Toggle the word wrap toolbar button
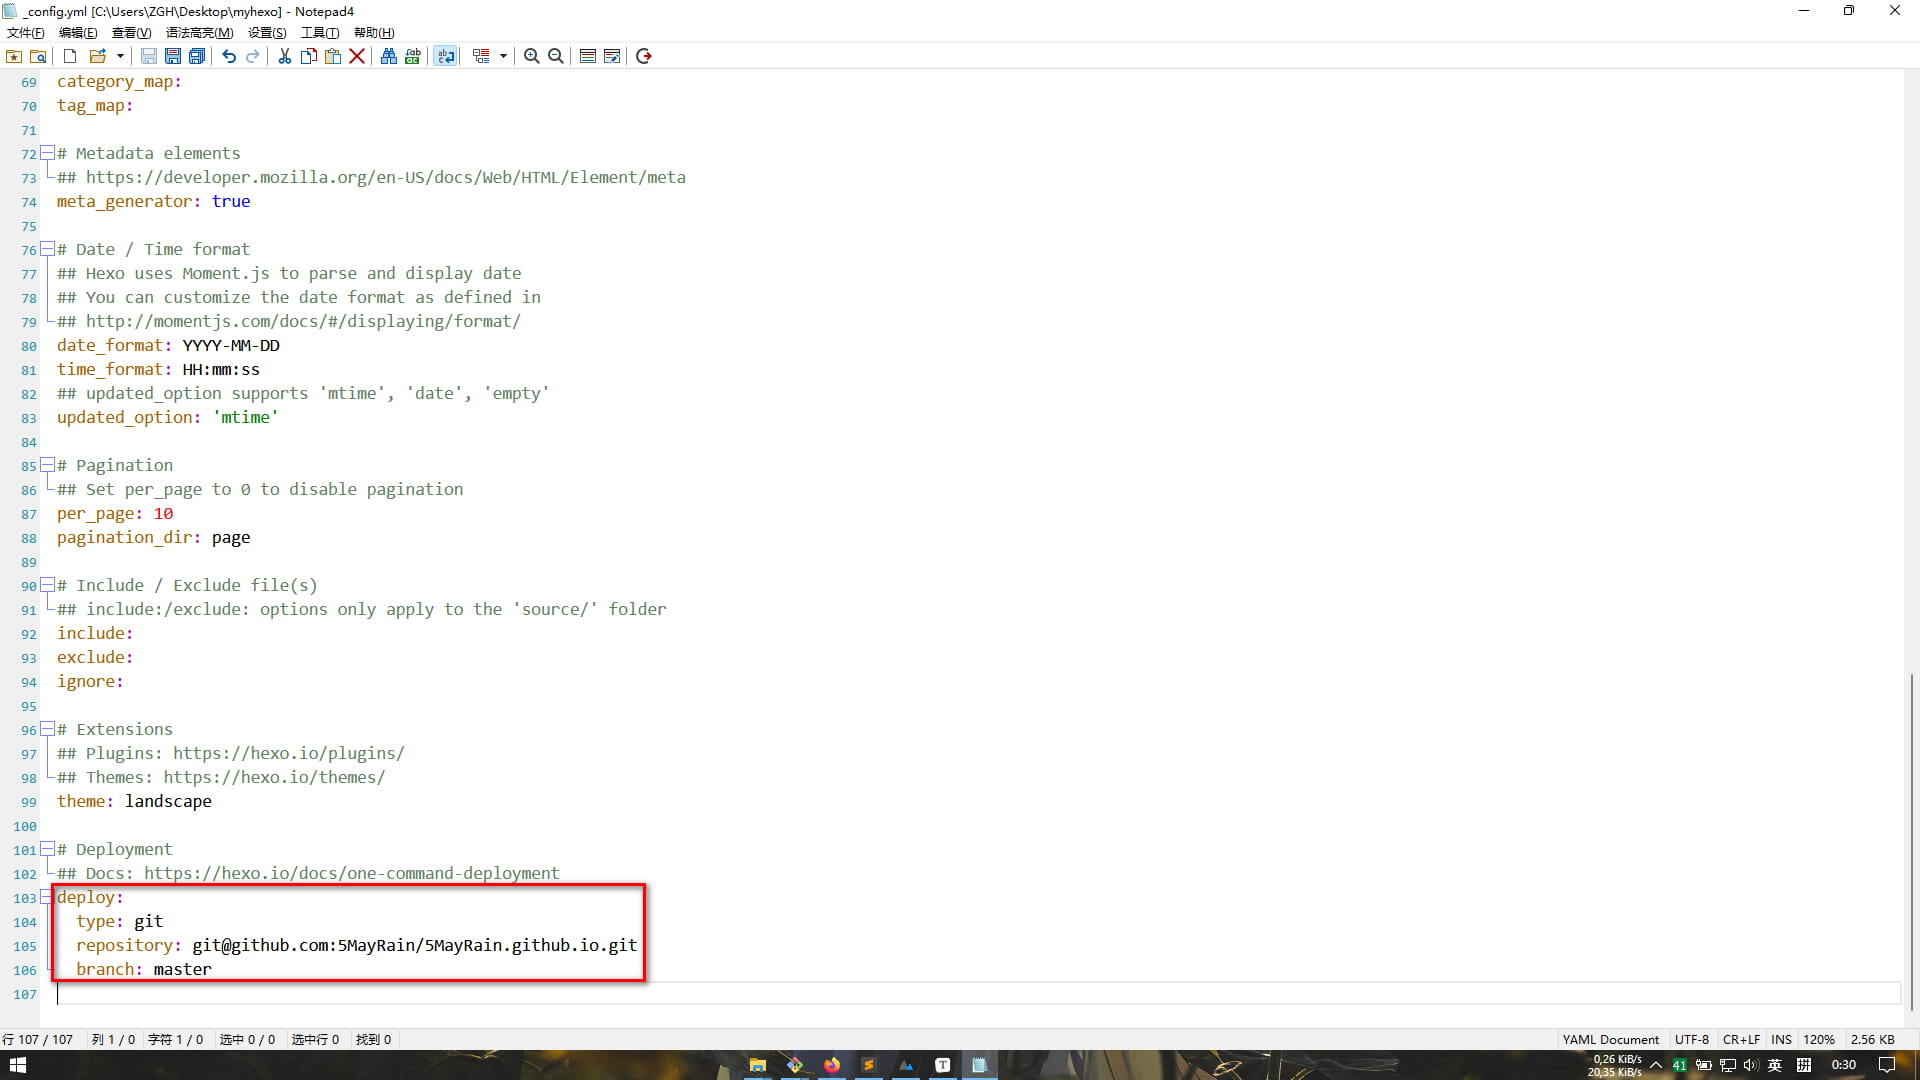Image resolution: width=1920 pixels, height=1080 pixels. 446,56
